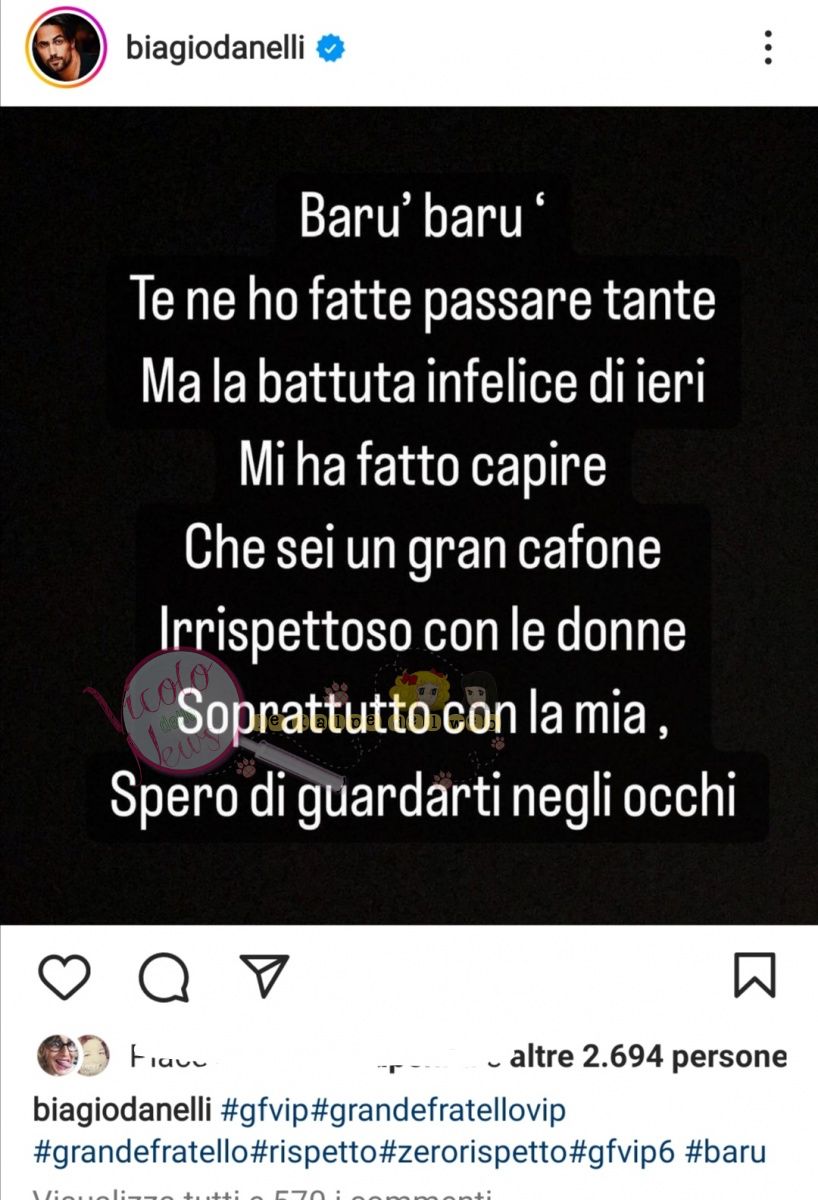Open comments with speech bubble icon
Screen dimensions: 818x1200
point(163,976)
